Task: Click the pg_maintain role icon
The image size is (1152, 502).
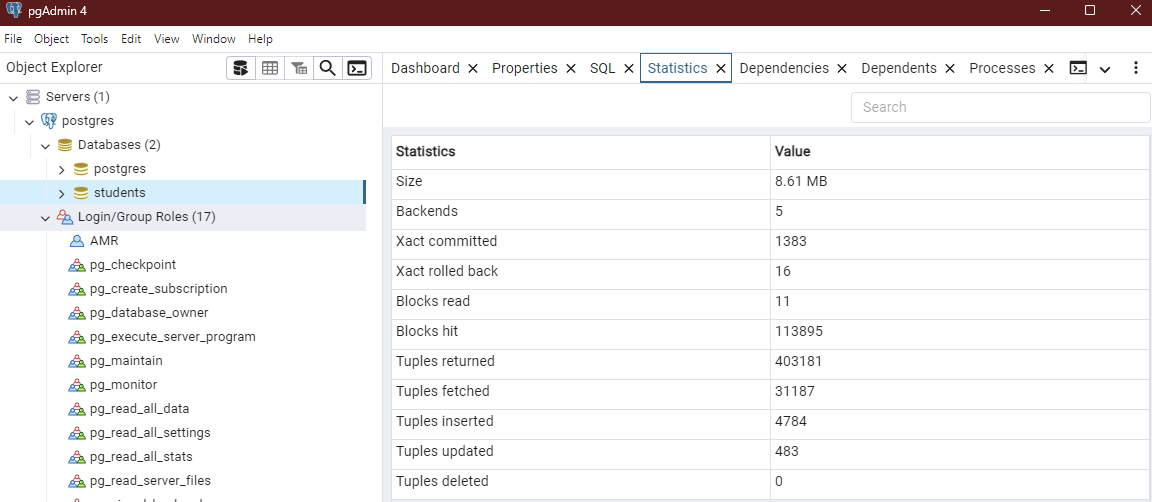Action: (77, 362)
